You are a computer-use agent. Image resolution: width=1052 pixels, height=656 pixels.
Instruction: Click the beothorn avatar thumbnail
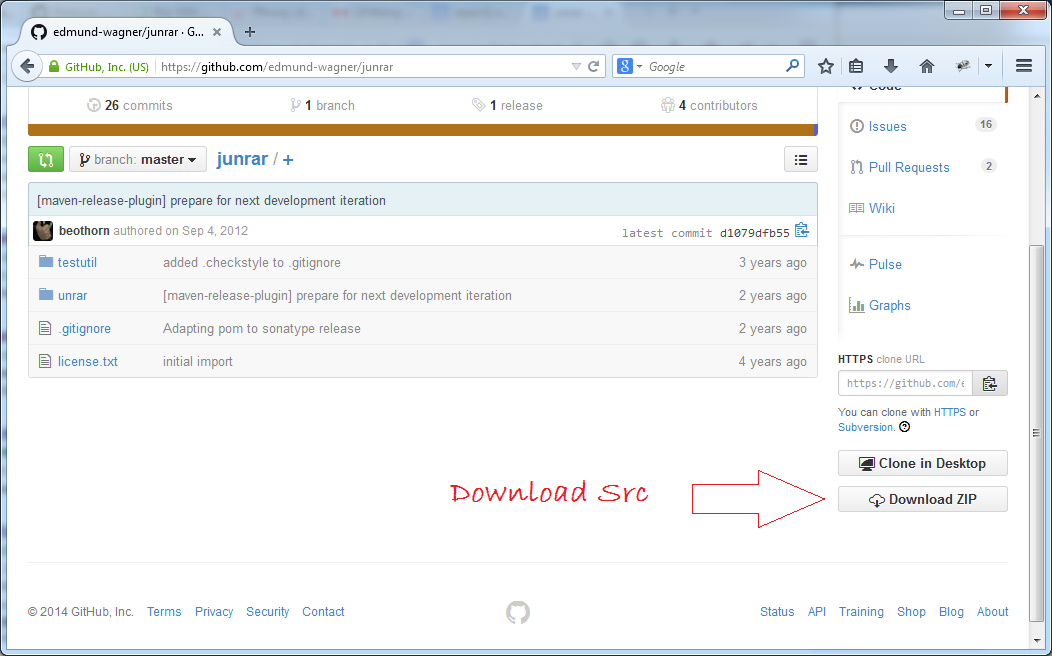point(43,231)
